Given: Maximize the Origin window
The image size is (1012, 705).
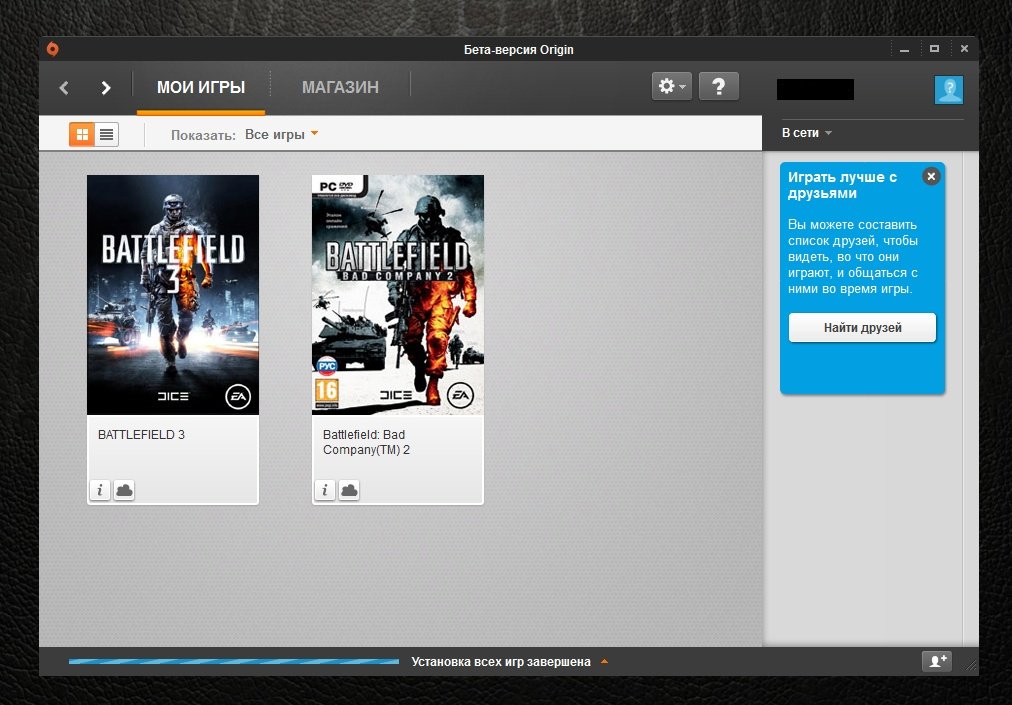Looking at the screenshot, I should 934,49.
